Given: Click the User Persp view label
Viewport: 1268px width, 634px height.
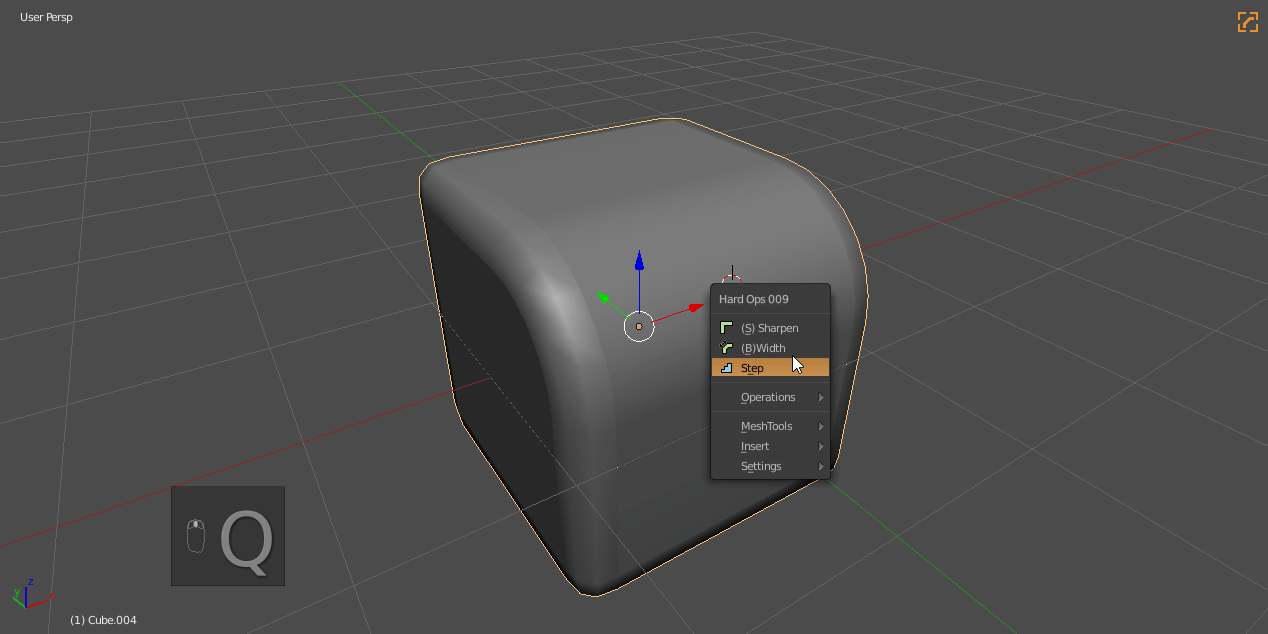Looking at the screenshot, I should tap(46, 17).
